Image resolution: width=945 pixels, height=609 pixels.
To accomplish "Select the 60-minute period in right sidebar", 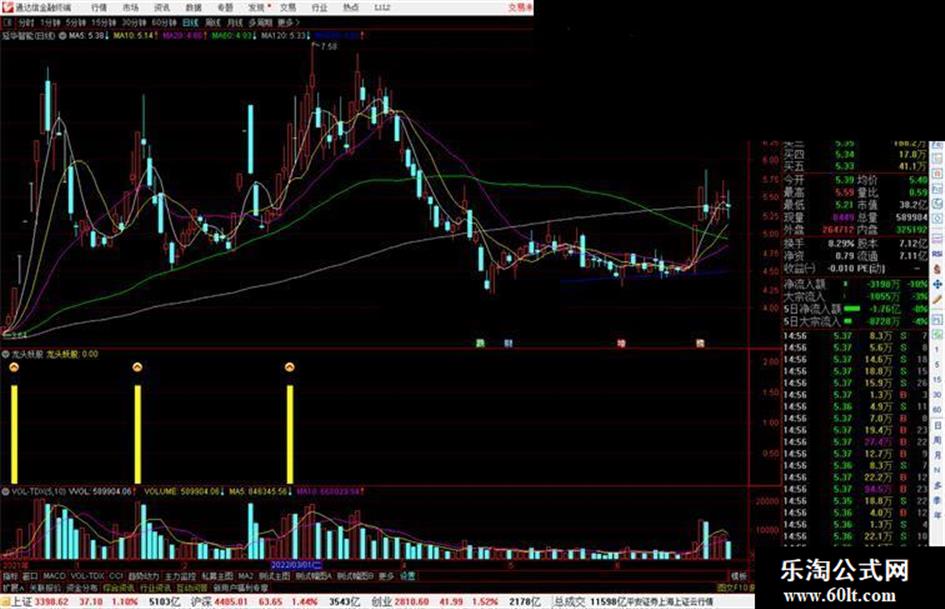I will point(937,410).
